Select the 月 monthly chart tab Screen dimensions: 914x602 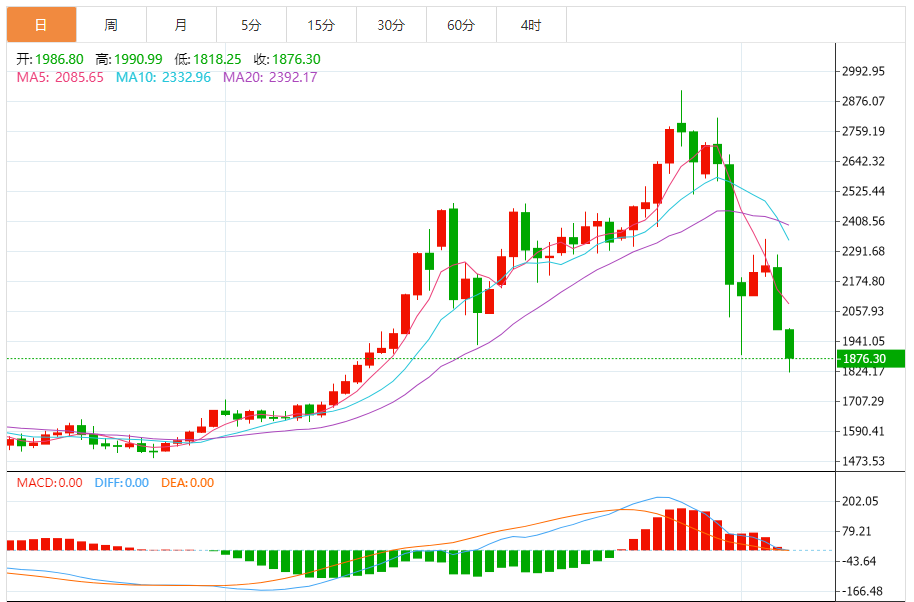tap(180, 25)
